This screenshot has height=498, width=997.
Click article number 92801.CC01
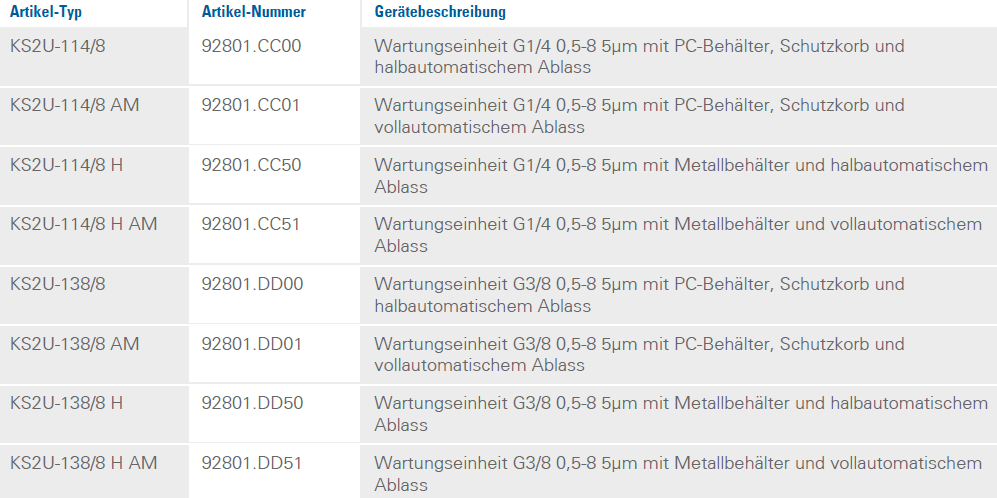coord(251,105)
